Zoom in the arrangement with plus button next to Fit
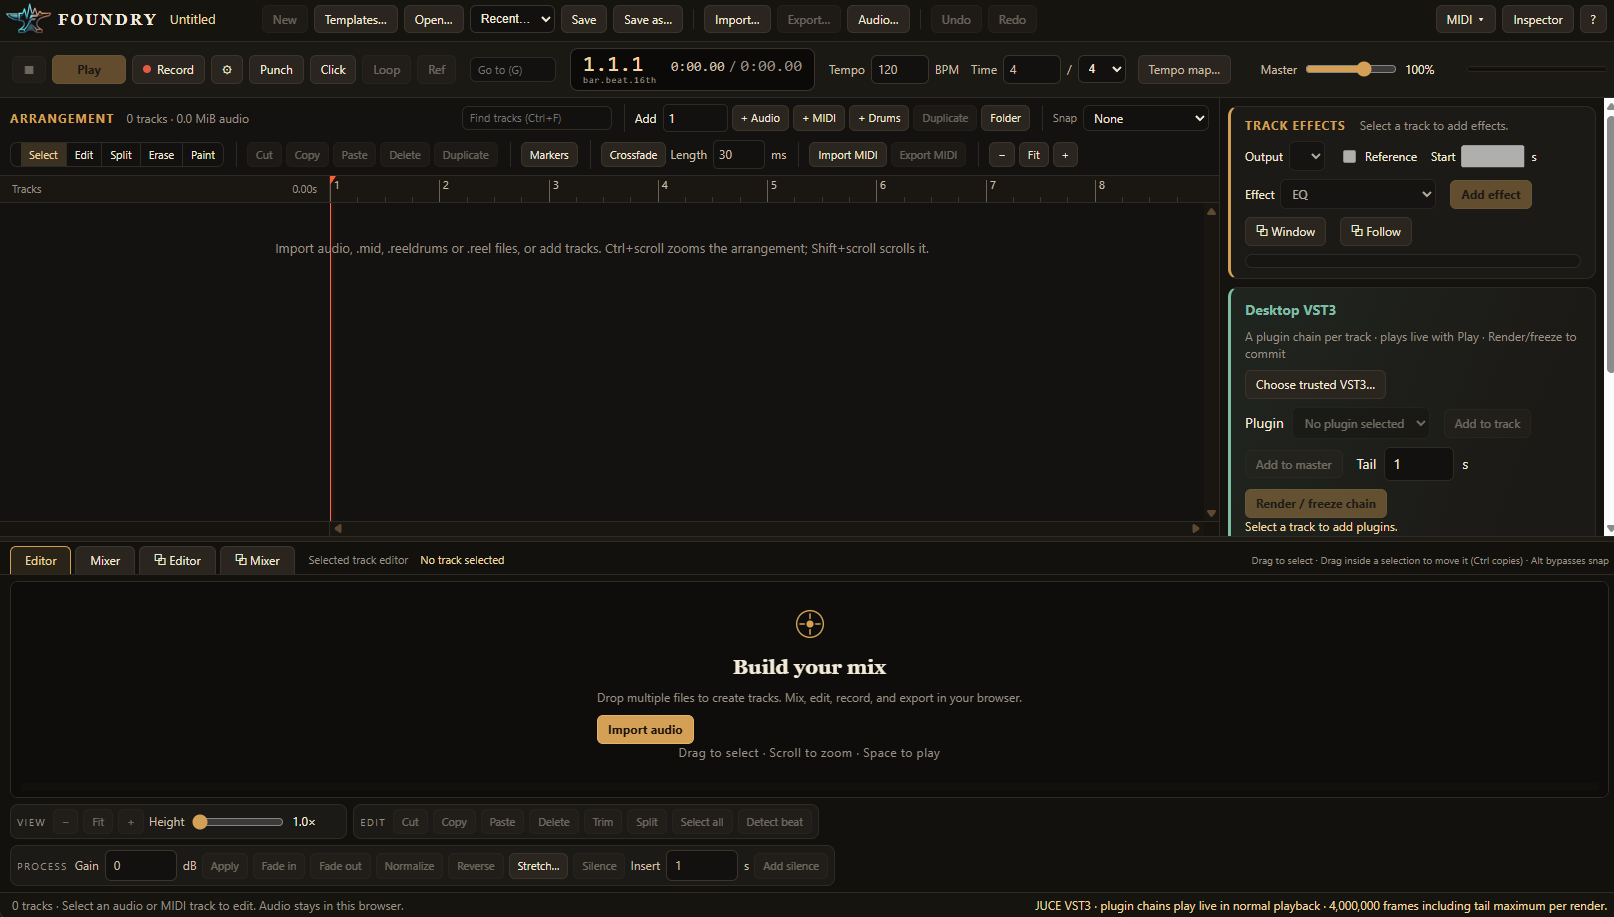This screenshot has width=1614, height=917. click(x=1065, y=155)
